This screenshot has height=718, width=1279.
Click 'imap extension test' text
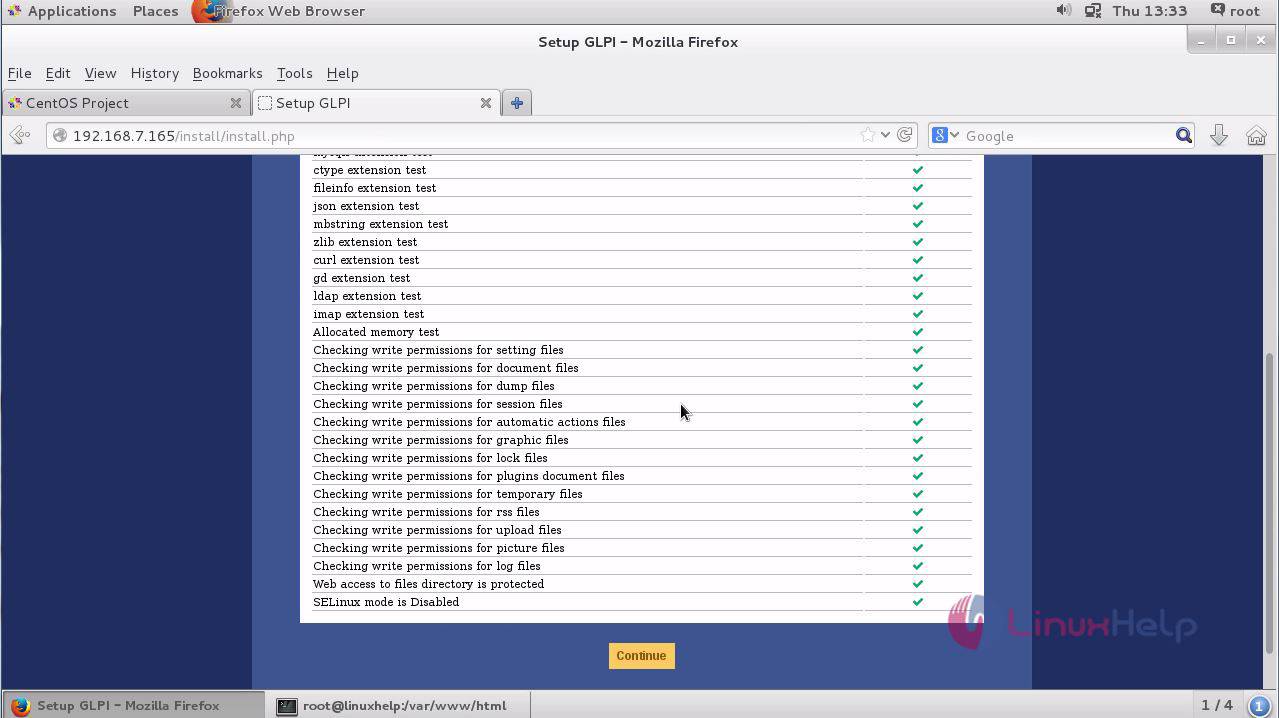tap(368, 314)
